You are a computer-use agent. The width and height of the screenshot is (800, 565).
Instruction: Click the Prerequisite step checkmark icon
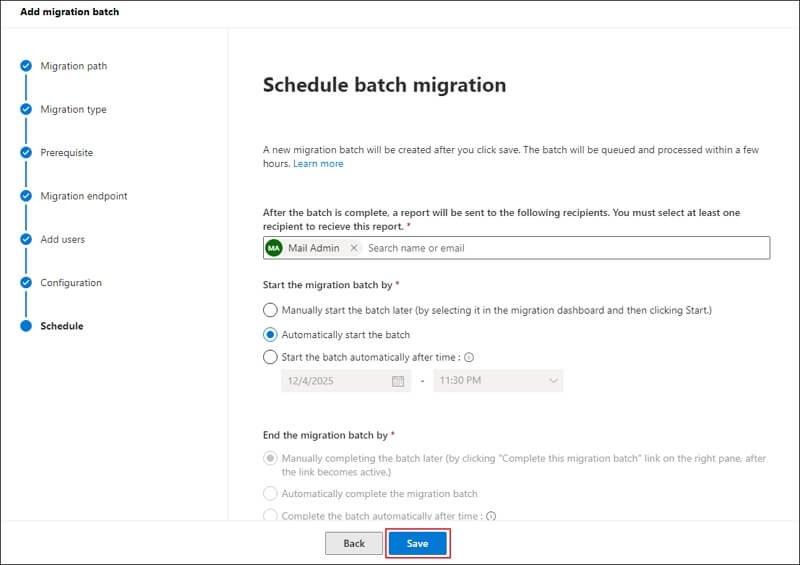26,153
